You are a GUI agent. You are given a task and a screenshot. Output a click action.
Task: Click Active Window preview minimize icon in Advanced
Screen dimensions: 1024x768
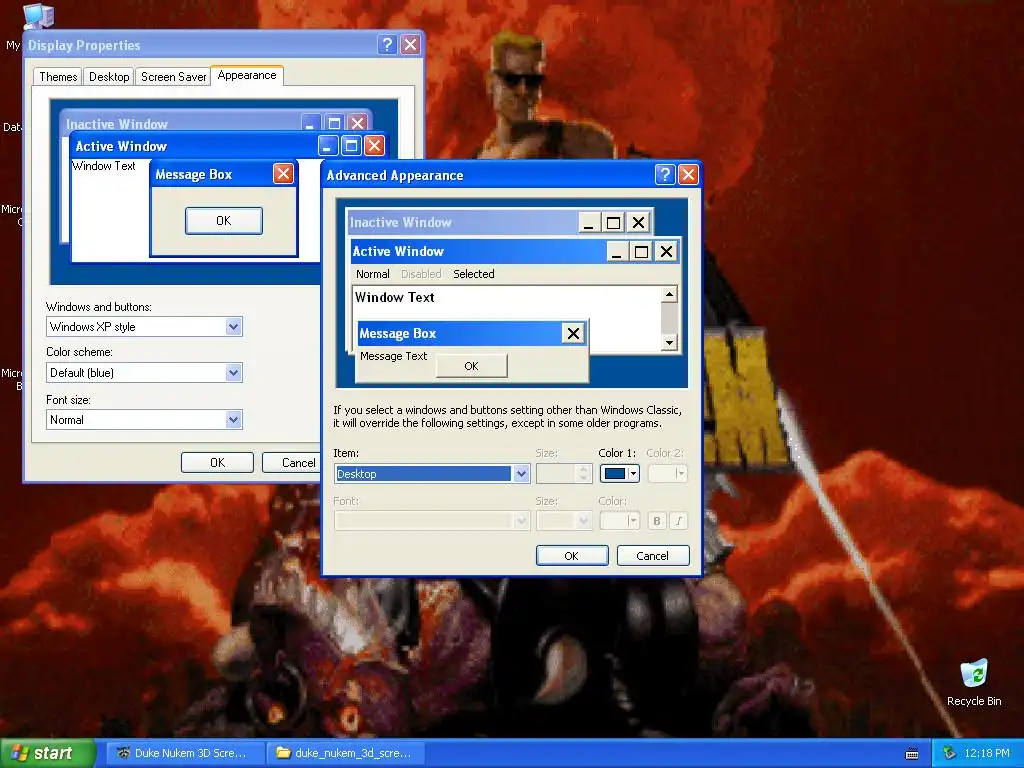click(x=616, y=252)
